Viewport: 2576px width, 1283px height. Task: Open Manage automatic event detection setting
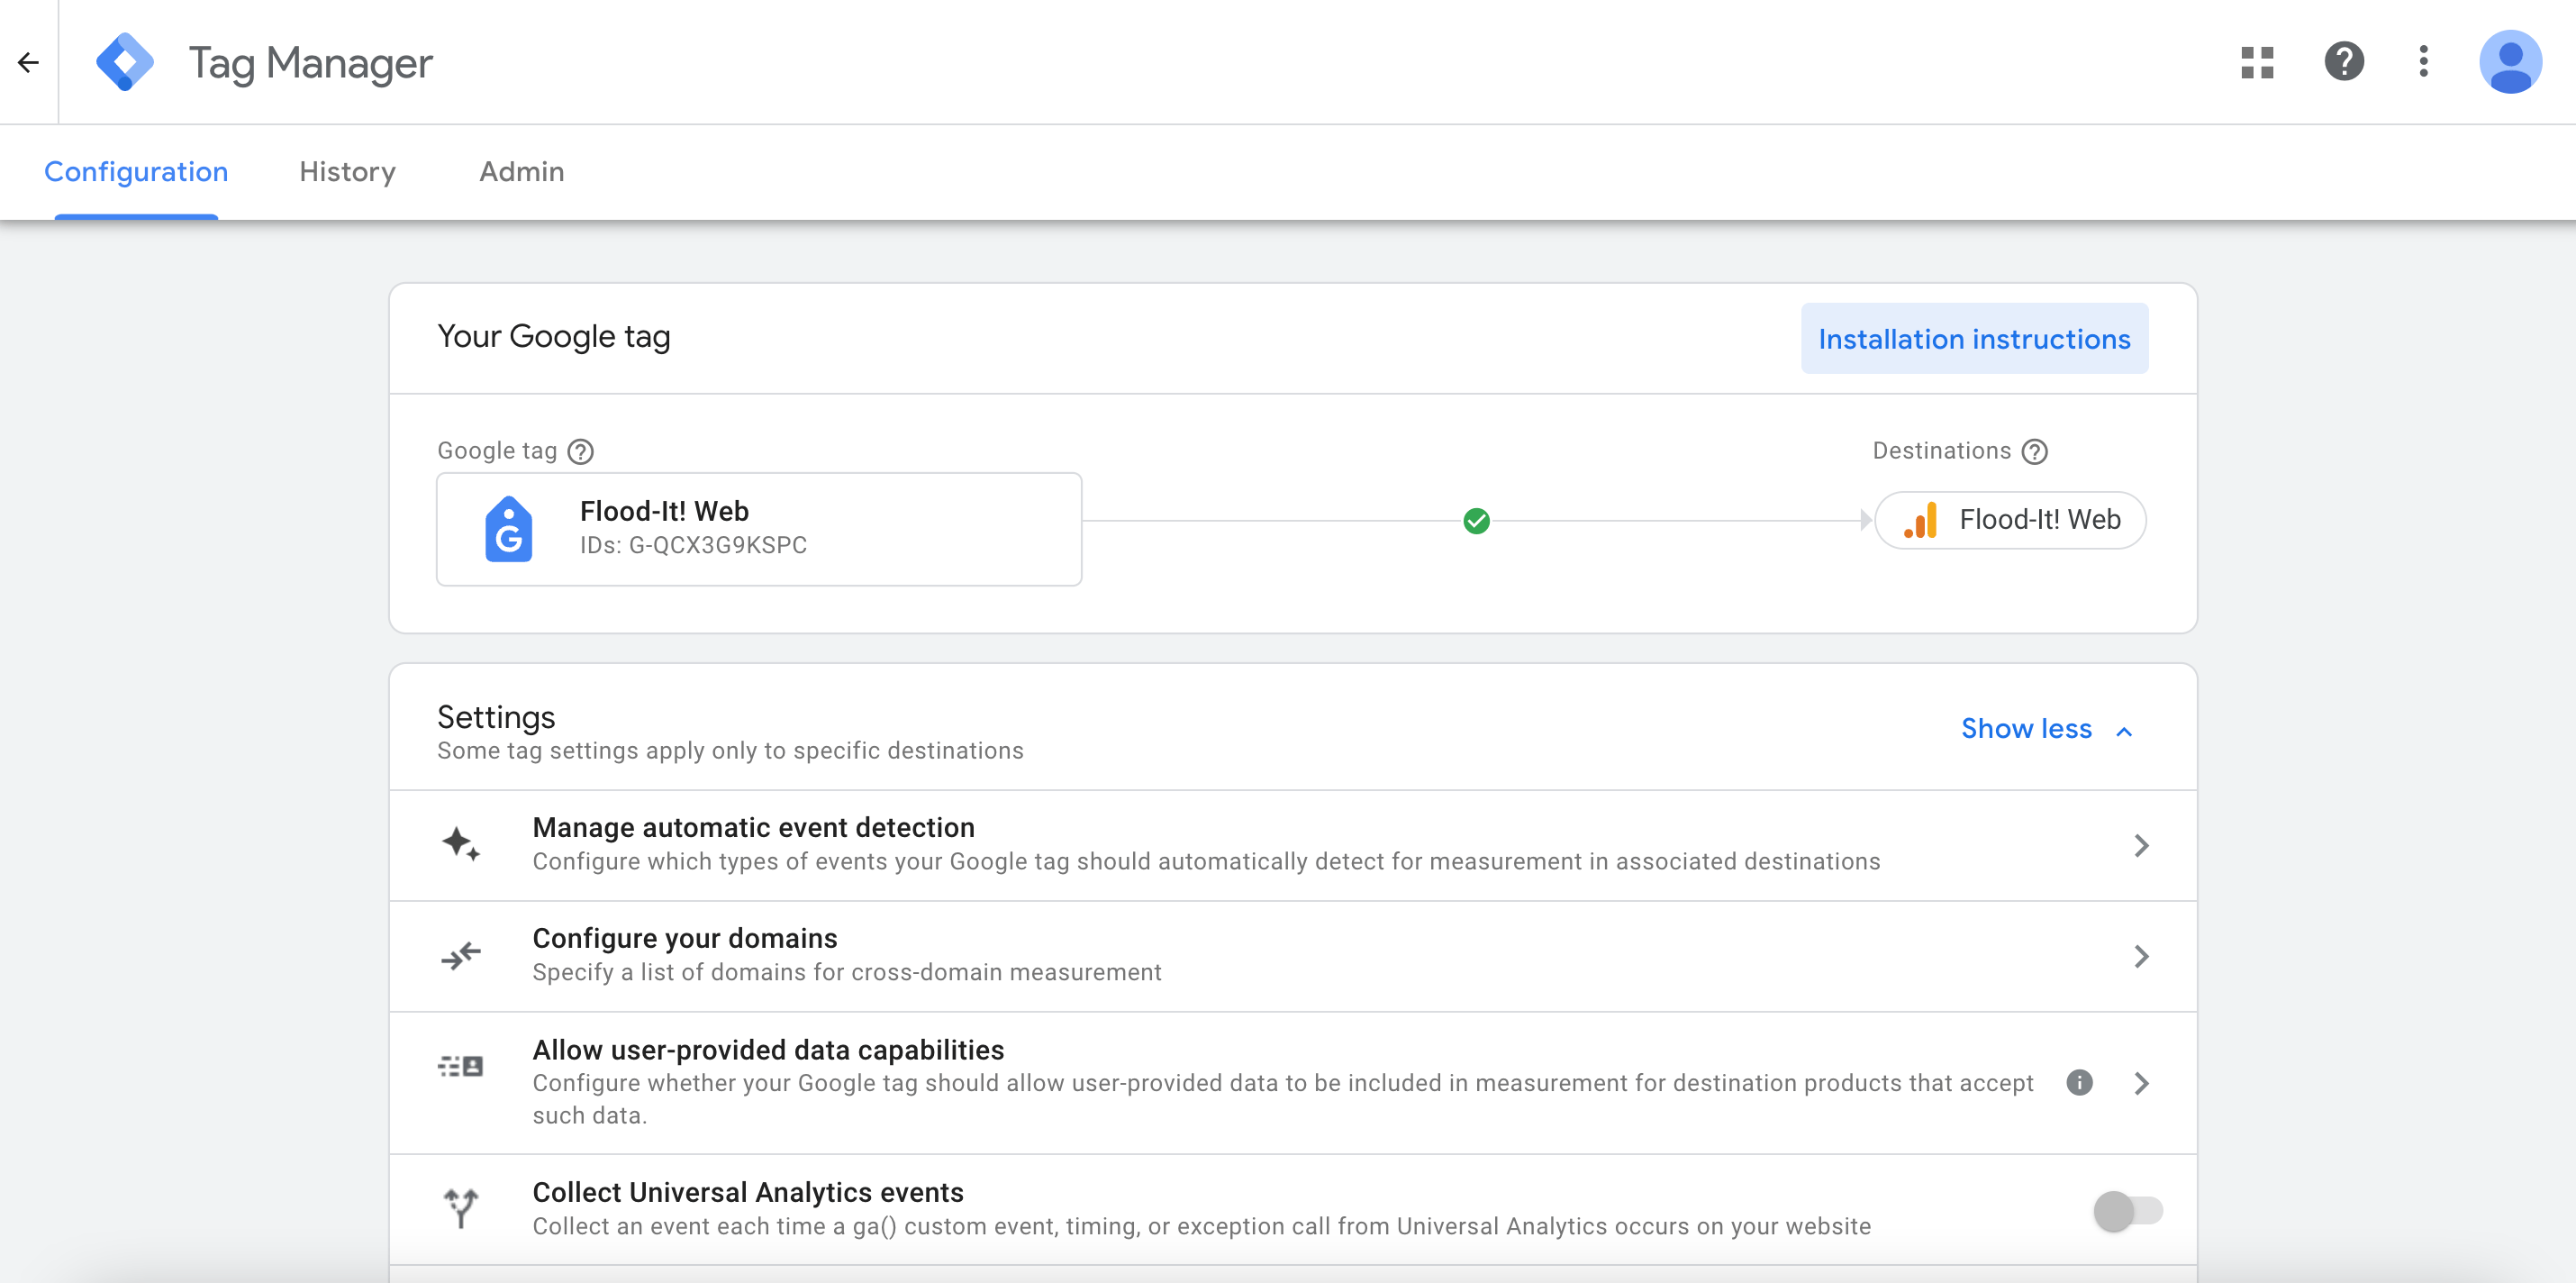point(1292,845)
